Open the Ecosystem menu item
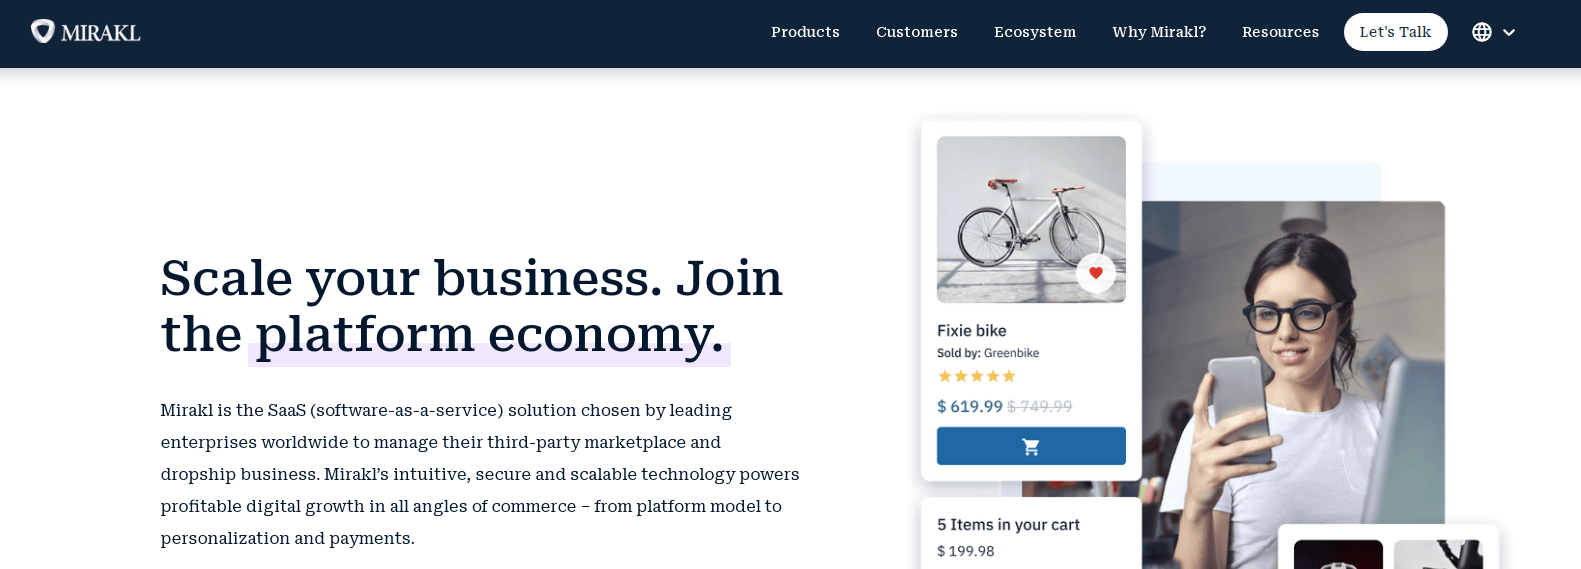 (x=1034, y=32)
